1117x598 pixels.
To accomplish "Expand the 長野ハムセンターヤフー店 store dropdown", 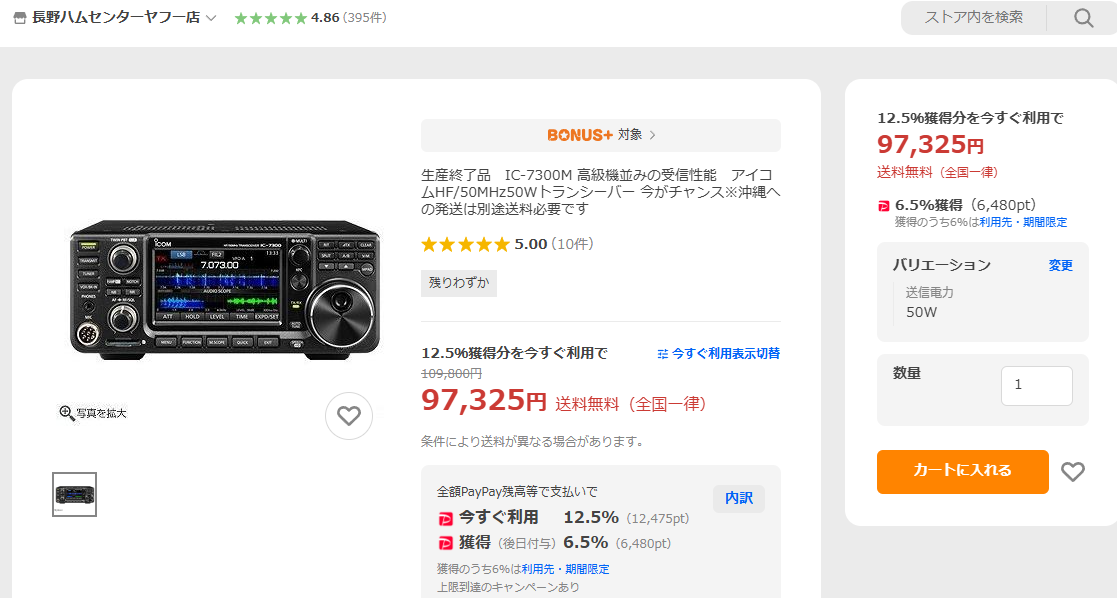I will coord(211,18).
